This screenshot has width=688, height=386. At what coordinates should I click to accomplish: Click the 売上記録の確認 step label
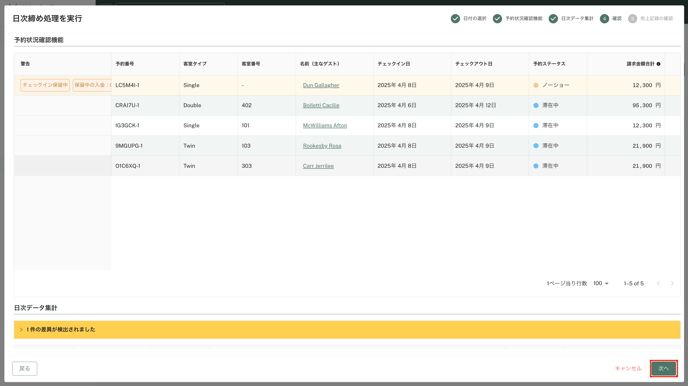click(x=656, y=18)
